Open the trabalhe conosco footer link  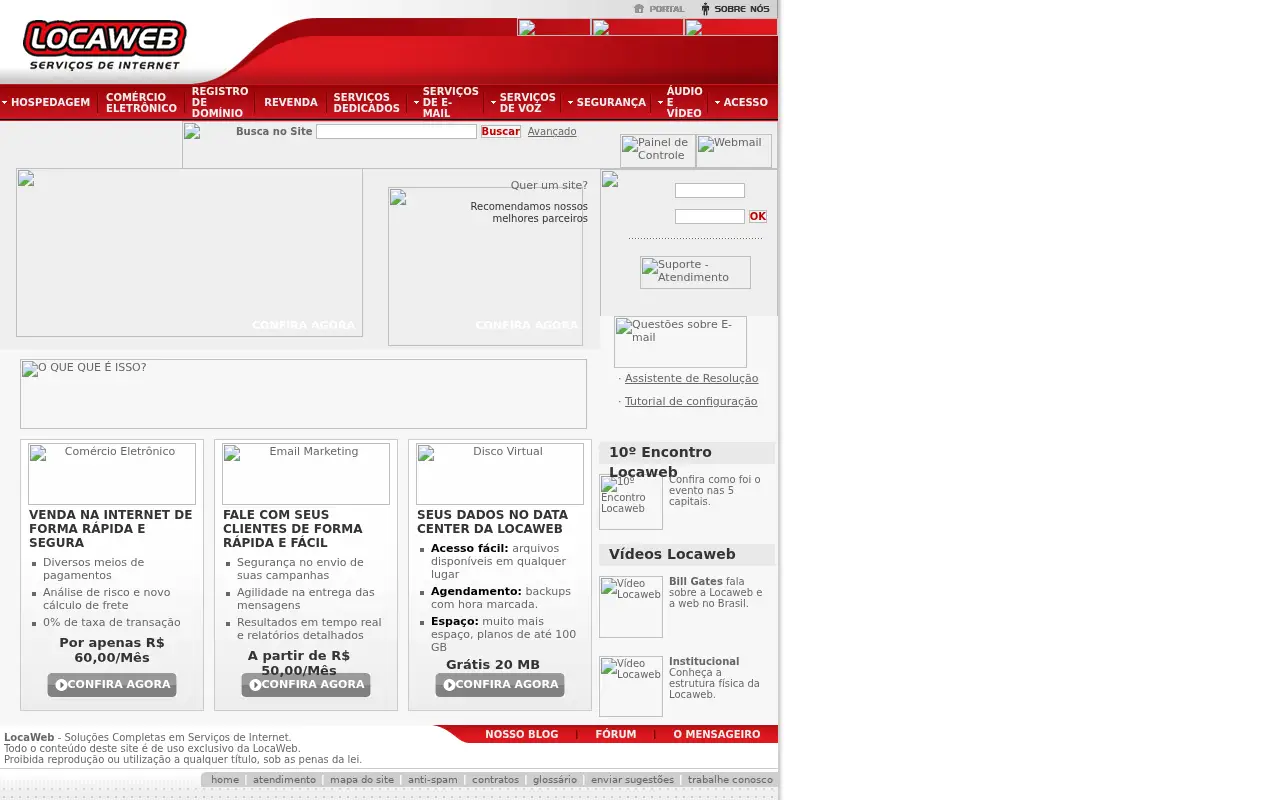(x=730, y=780)
